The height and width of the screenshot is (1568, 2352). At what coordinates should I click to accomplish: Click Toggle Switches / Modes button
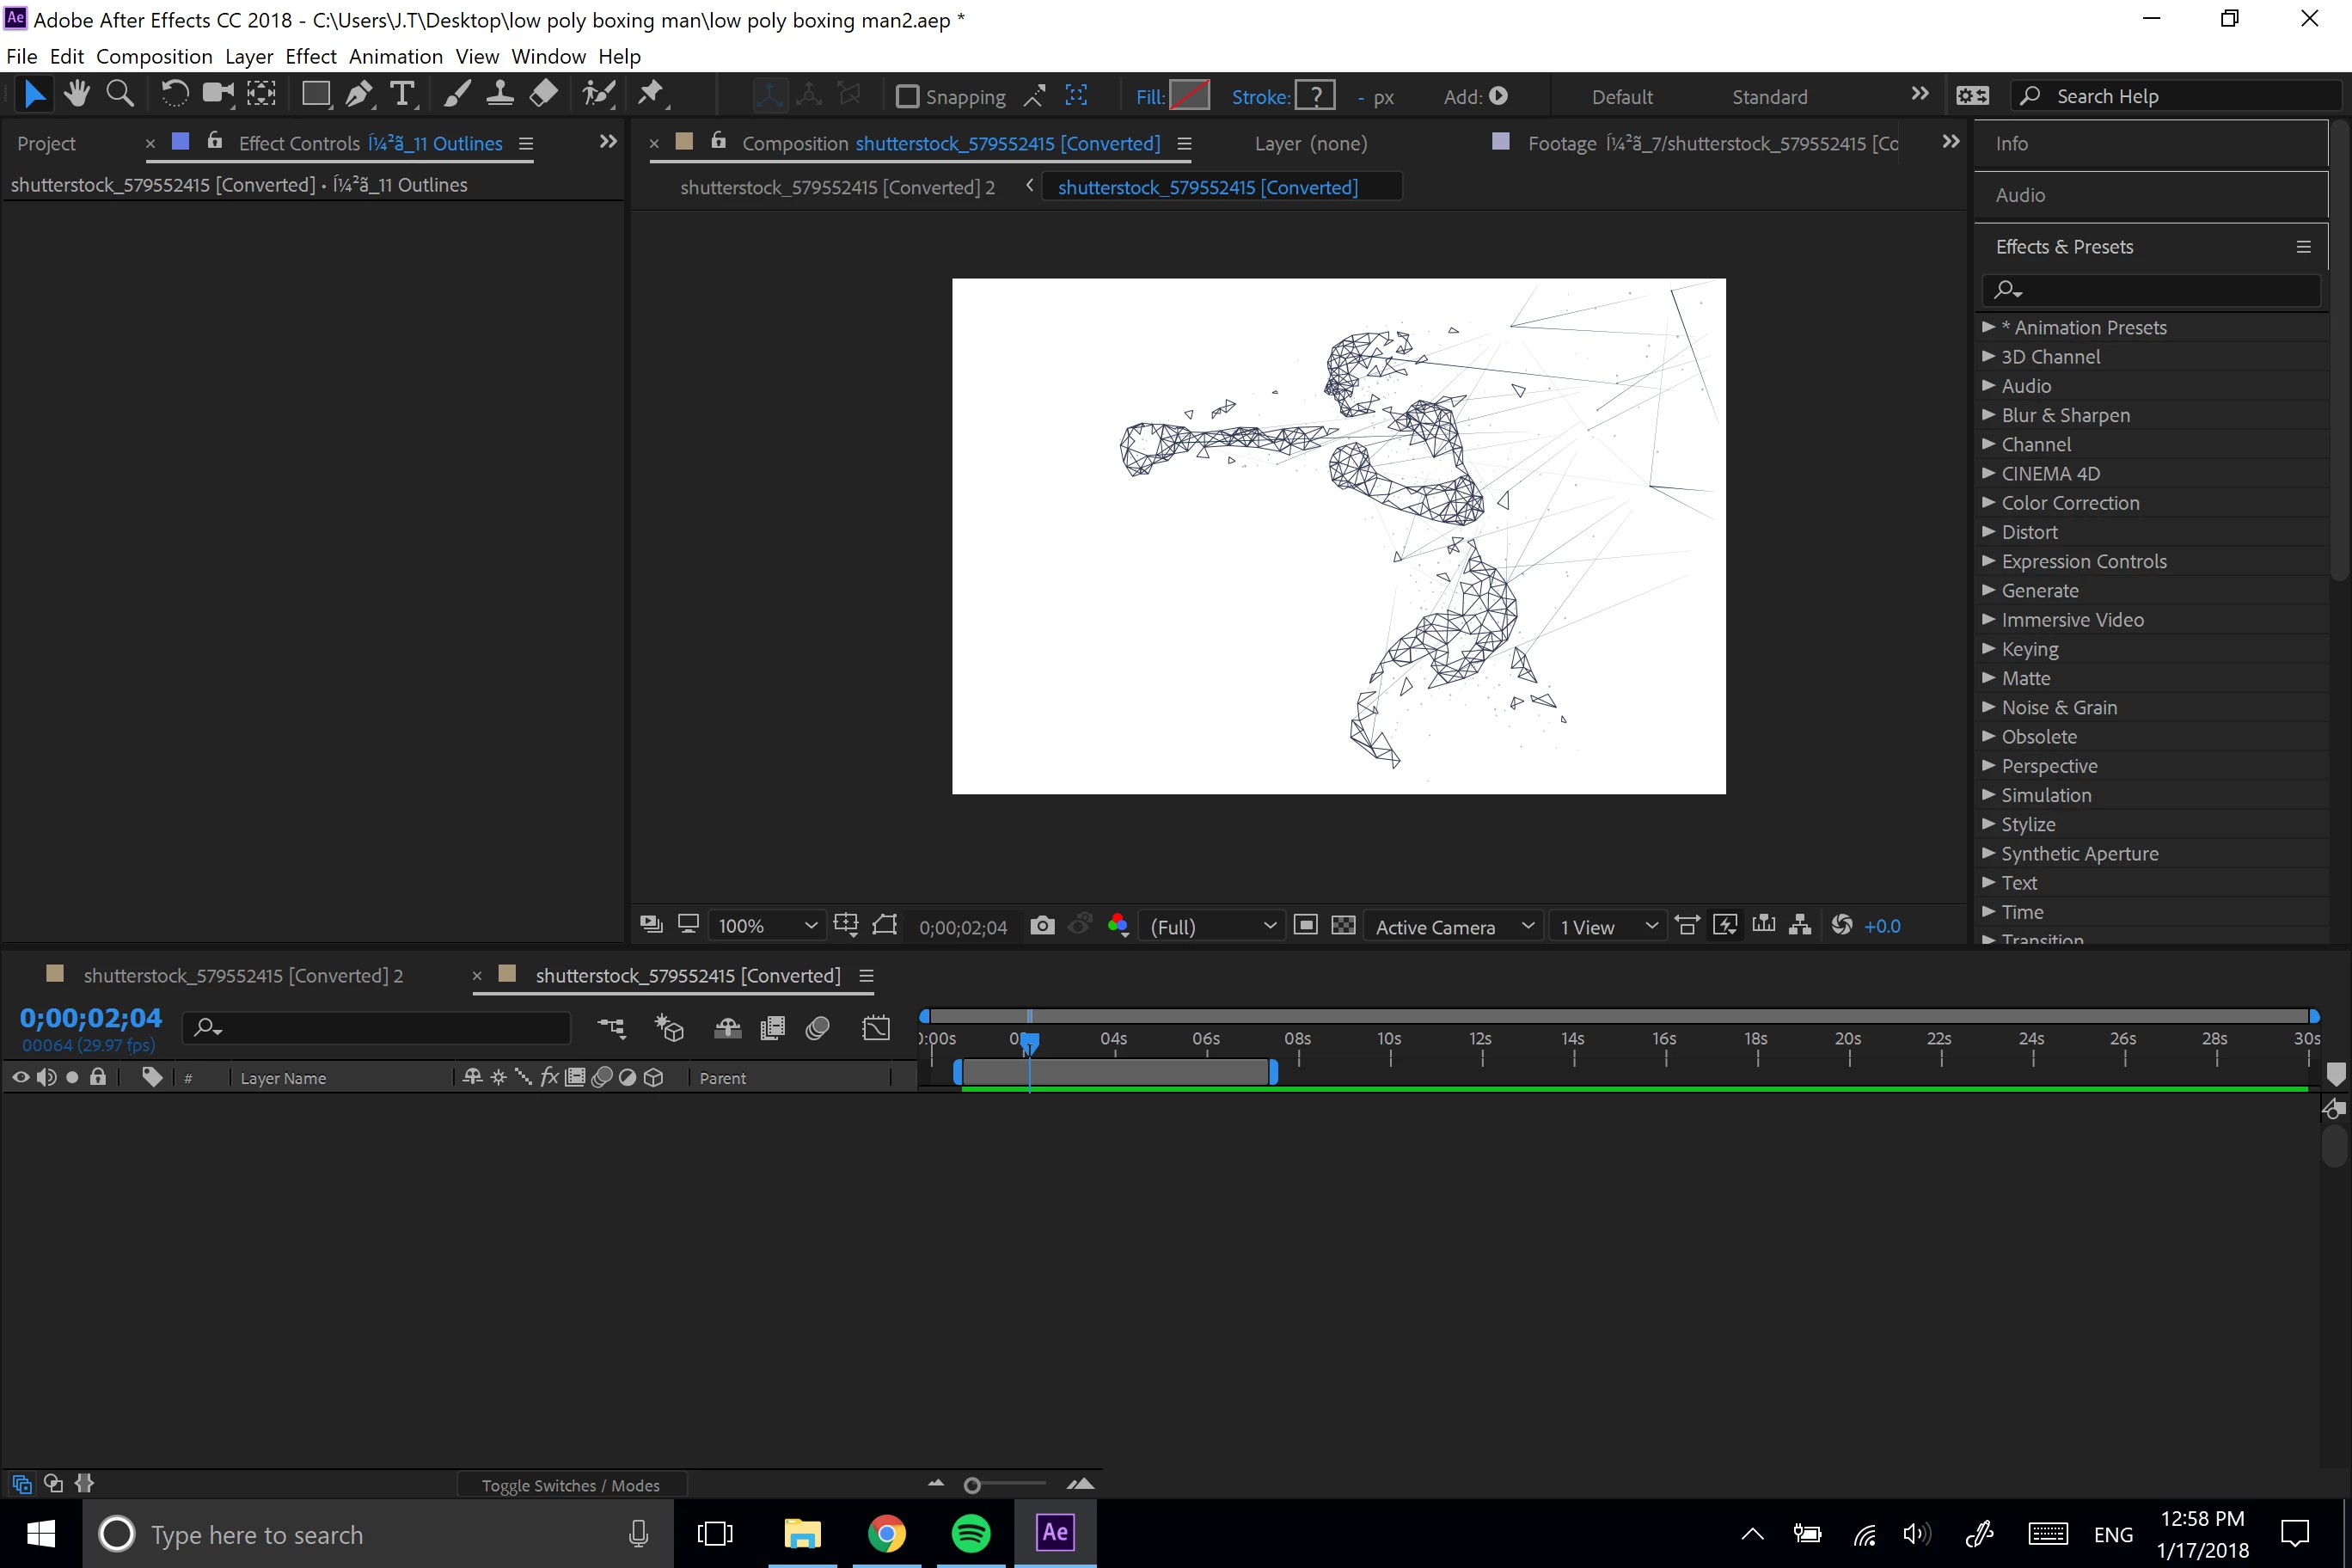(570, 1485)
